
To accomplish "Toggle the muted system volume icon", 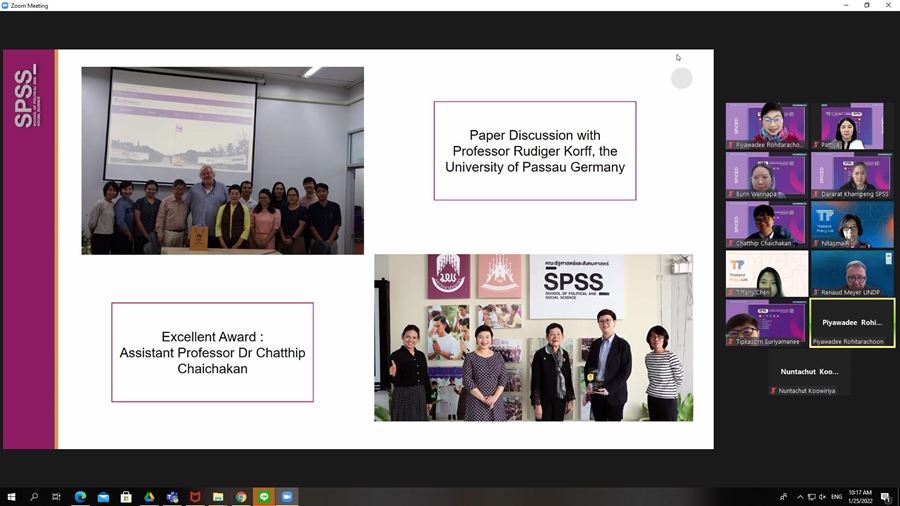I will (822, 497).
